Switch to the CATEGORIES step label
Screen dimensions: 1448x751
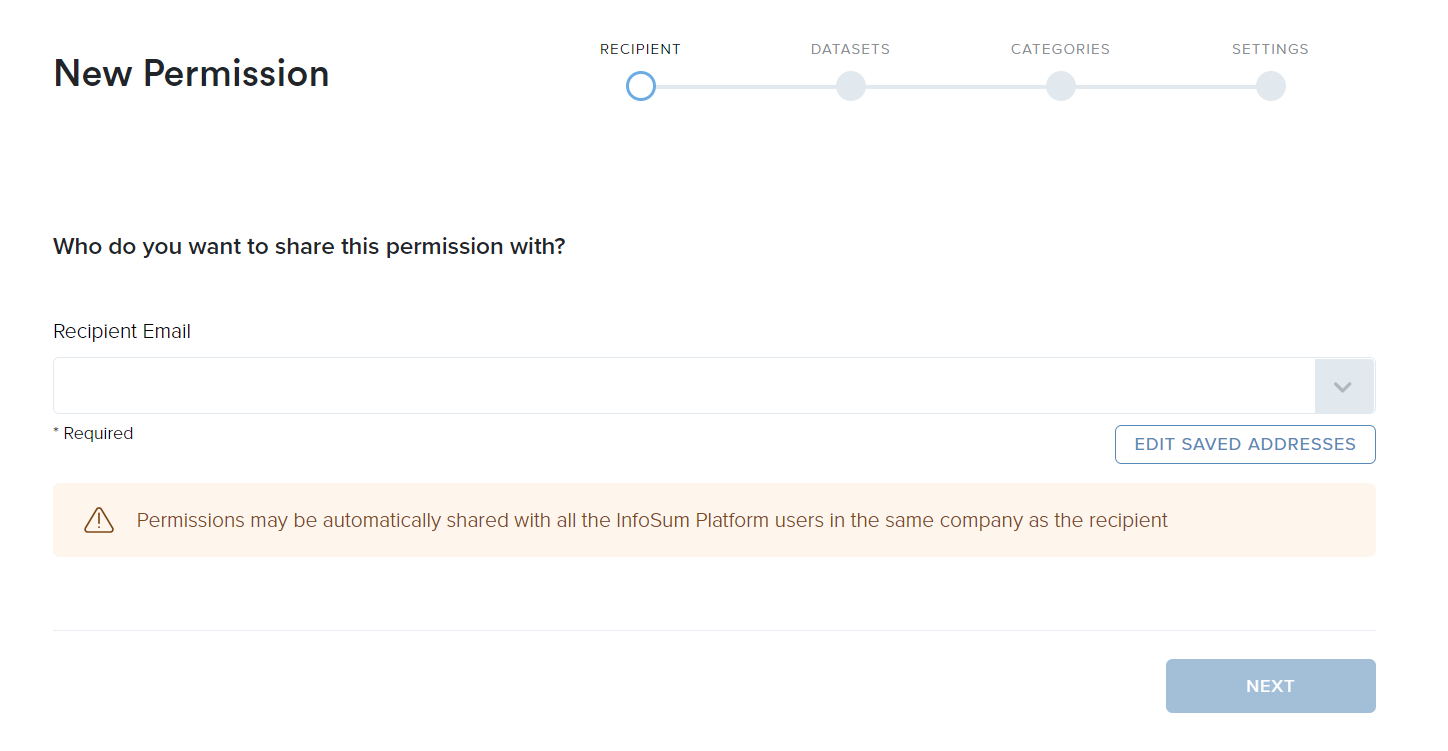[x=1060, y=49]
